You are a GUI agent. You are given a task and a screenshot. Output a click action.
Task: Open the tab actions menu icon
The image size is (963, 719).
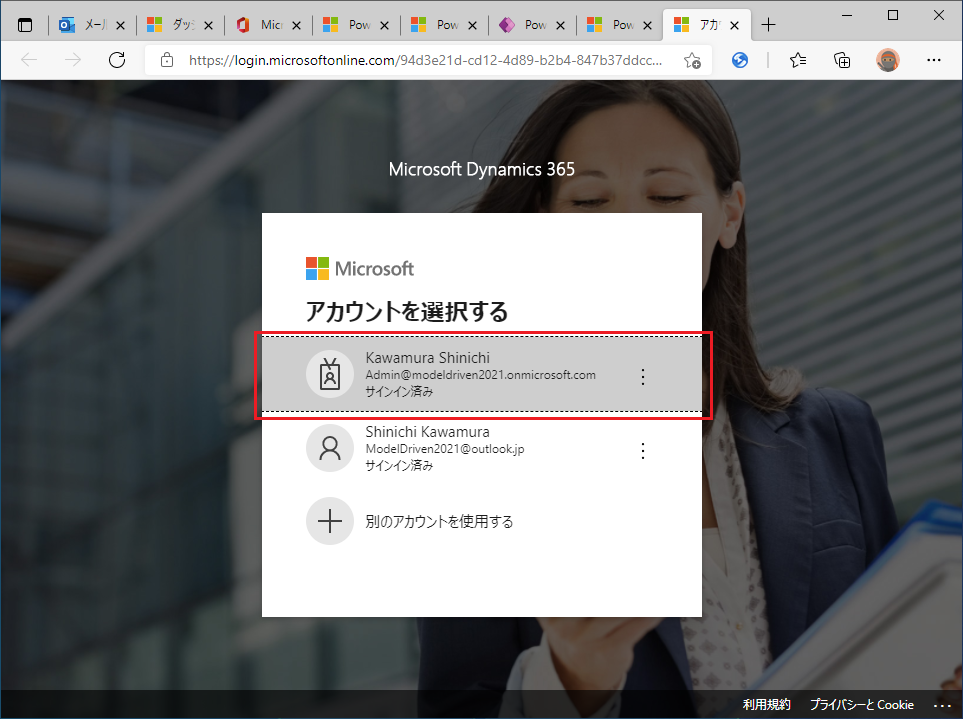pyautogui.click(x=25, y=25)
